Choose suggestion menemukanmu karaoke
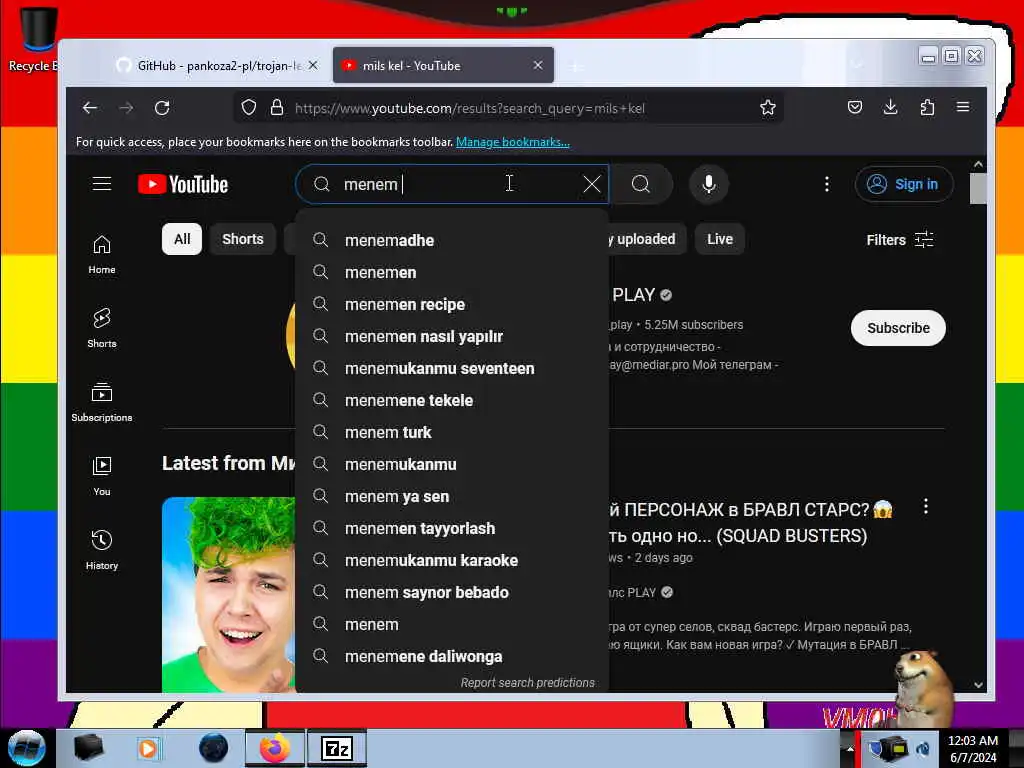This screenshot has height=768, width=1024. (x=452, y=560)
